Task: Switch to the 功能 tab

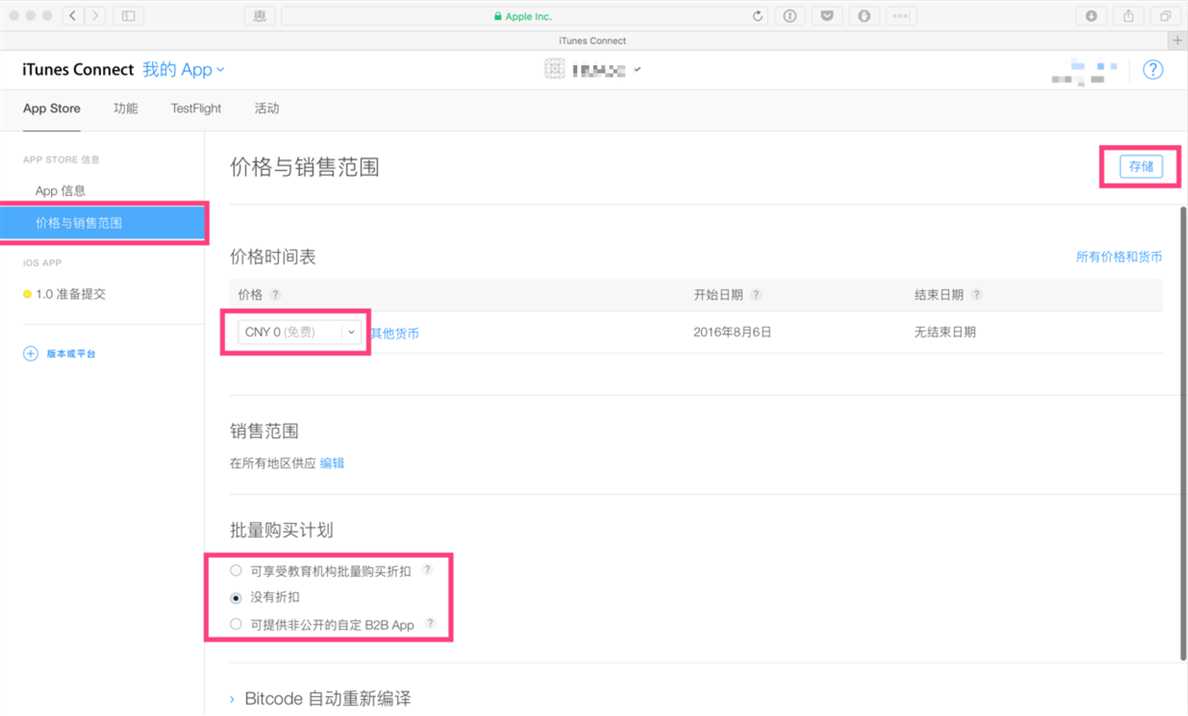Action: (126, 108)
